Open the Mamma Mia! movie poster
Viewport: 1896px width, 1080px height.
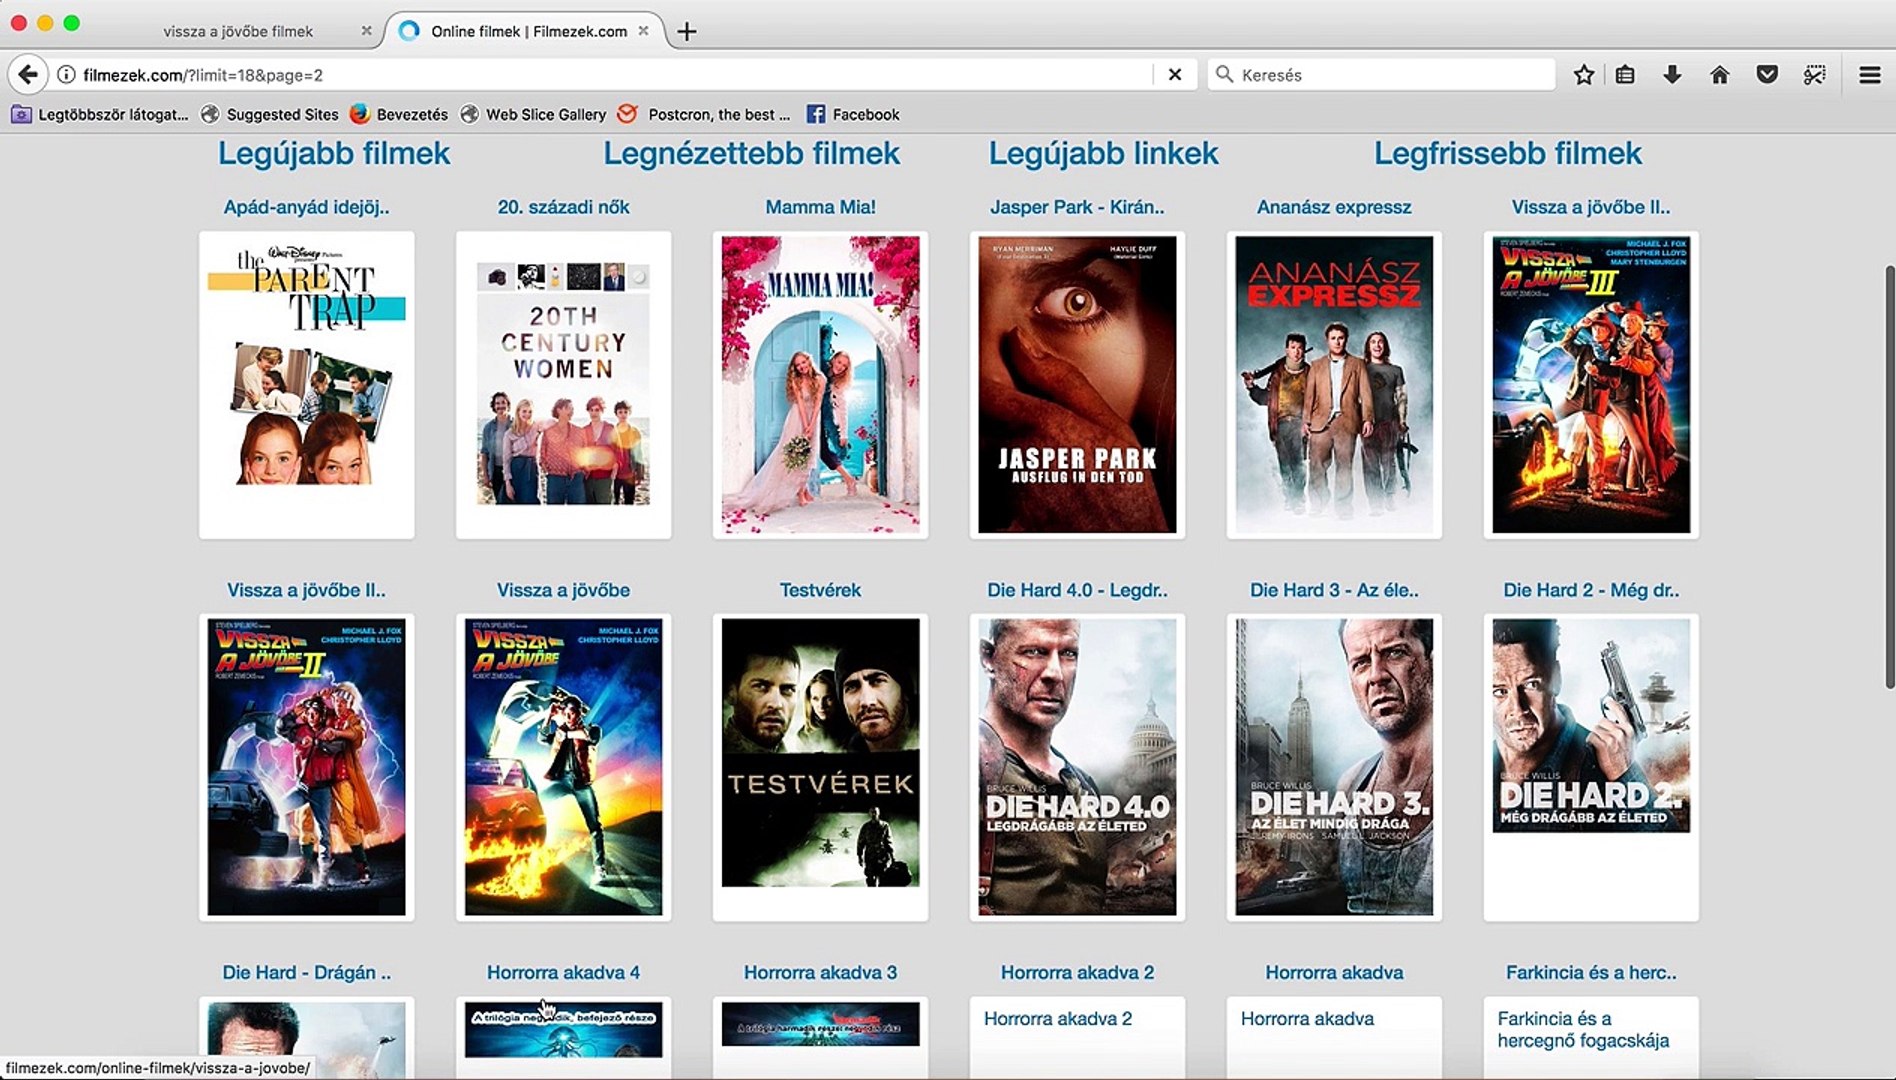click(820, 385)
